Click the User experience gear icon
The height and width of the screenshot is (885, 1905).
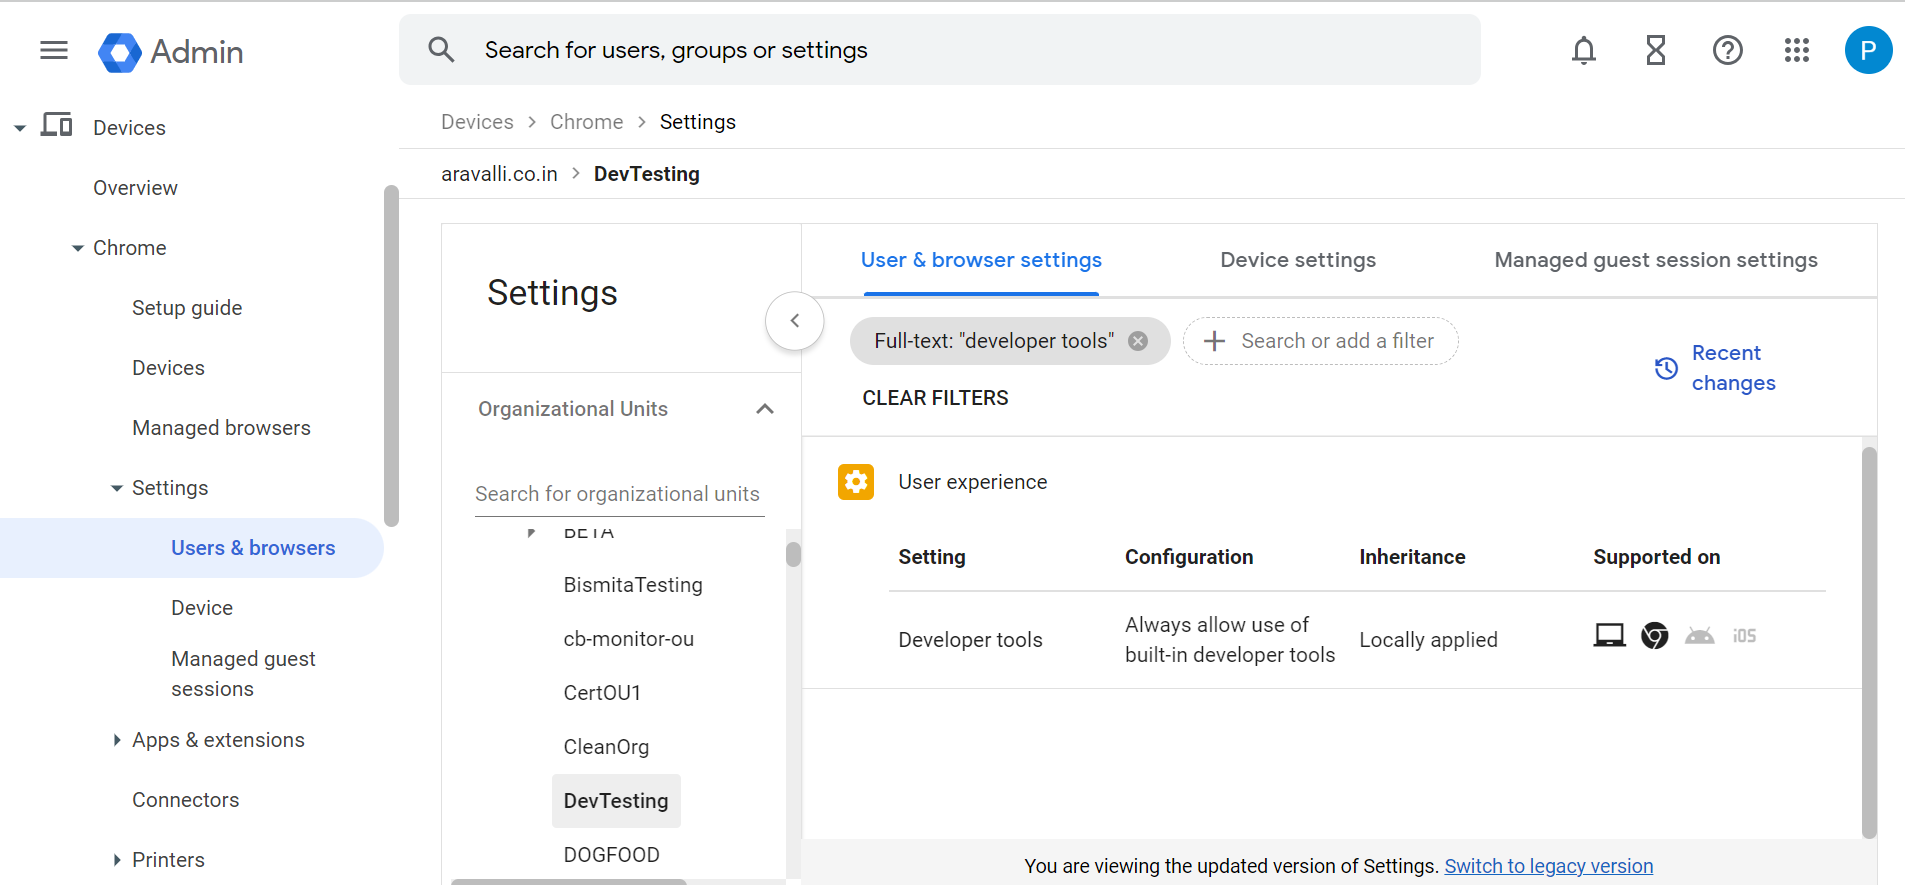[856, 482]
